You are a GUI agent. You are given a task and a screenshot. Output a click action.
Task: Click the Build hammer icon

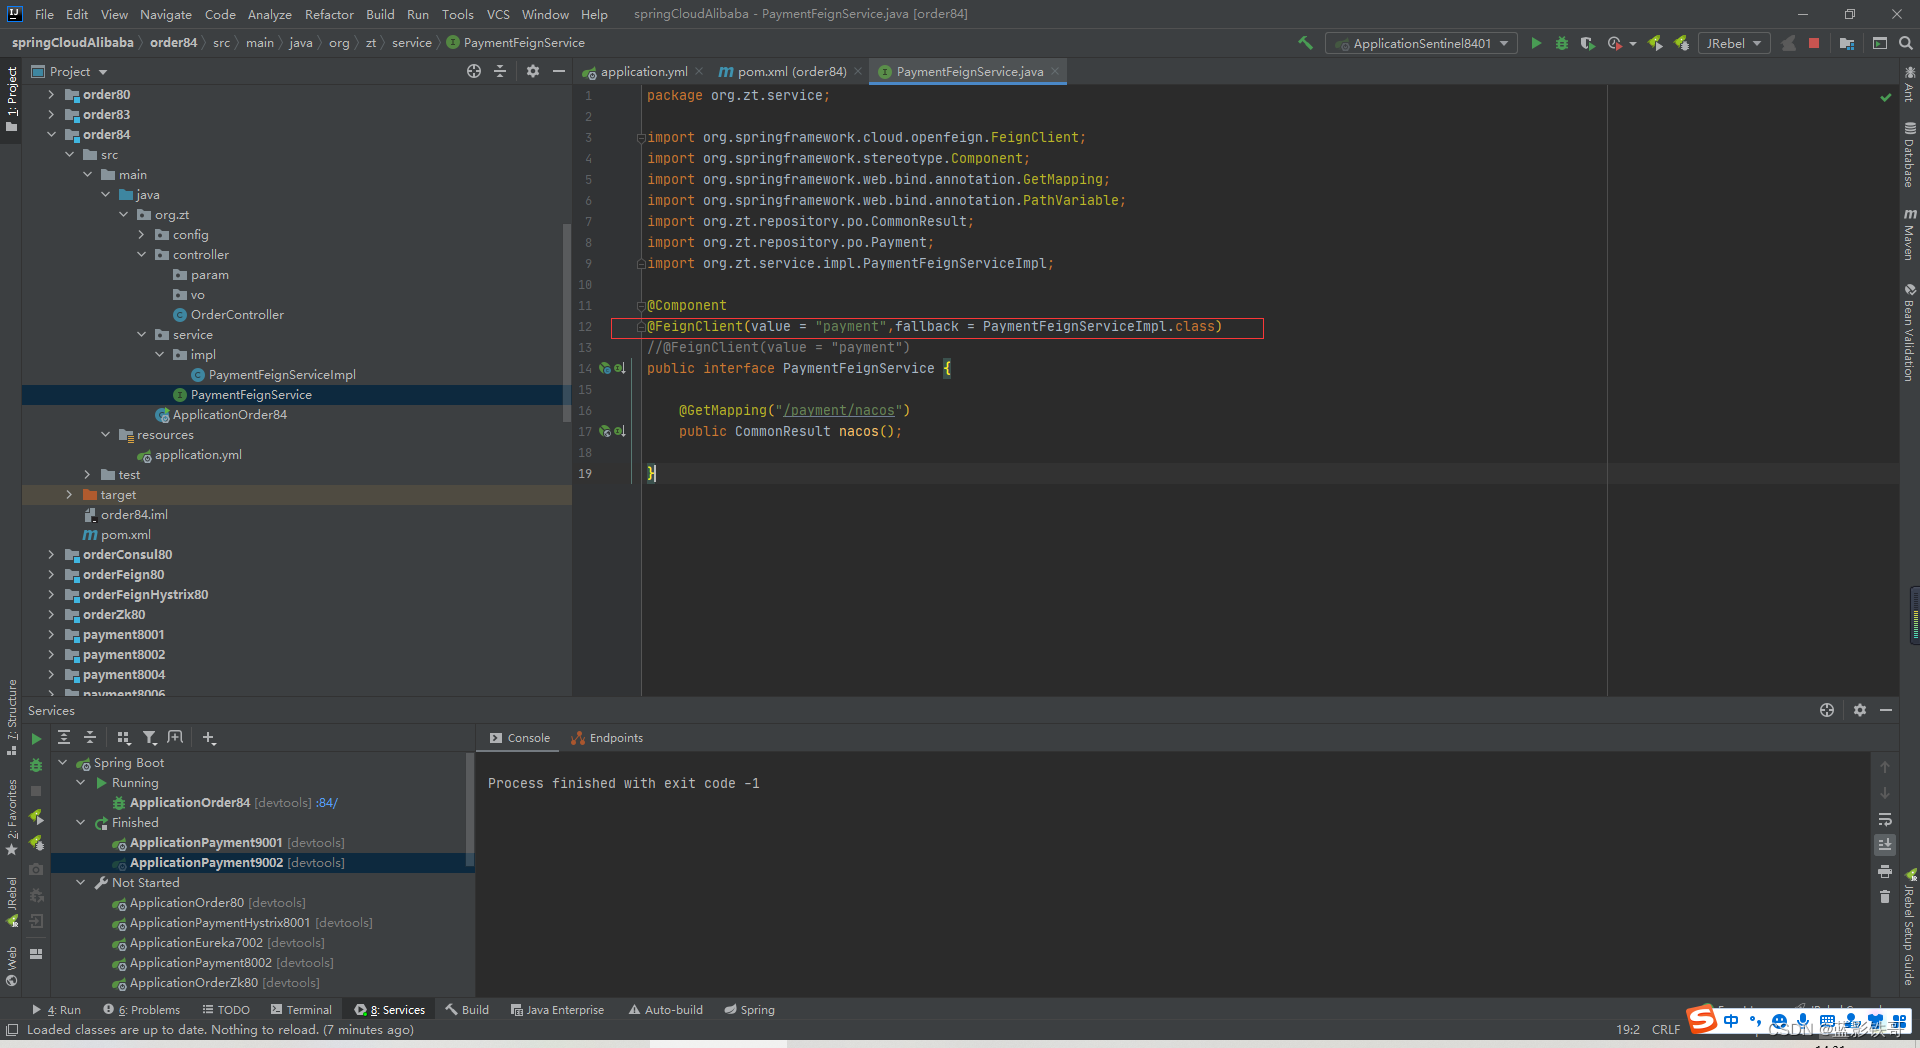coord(1305,43)
